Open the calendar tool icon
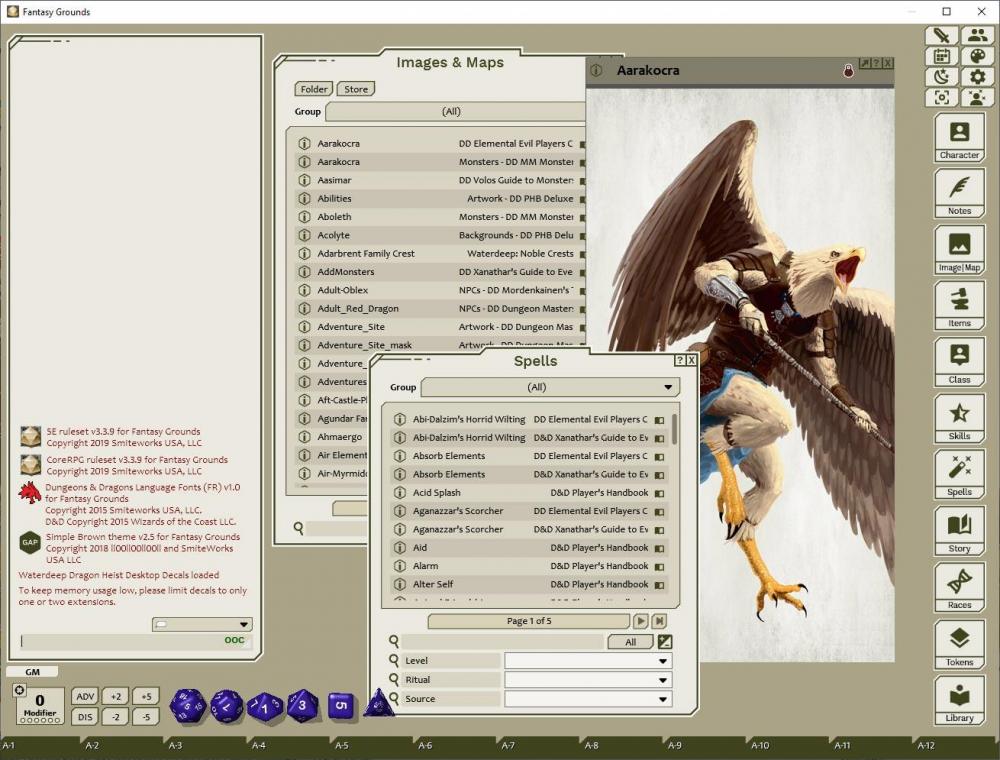Image resolution: width=1000 pixels, height=760 pixels. pyautogui.click(x=941, y=56)
